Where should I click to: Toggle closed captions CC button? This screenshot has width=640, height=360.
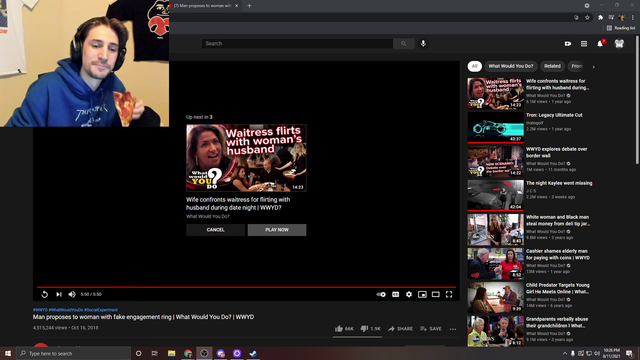pos(396,294)
